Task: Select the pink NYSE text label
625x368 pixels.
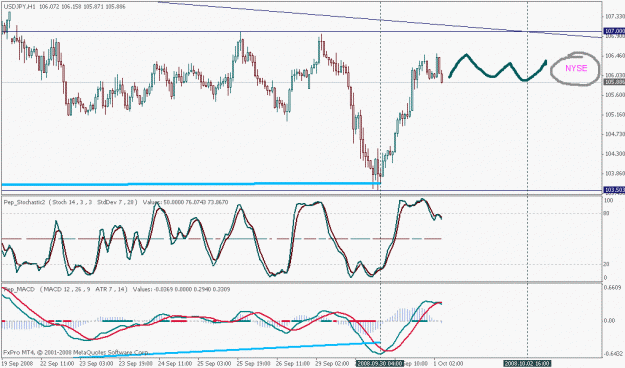Action: (x=576, y=68)
